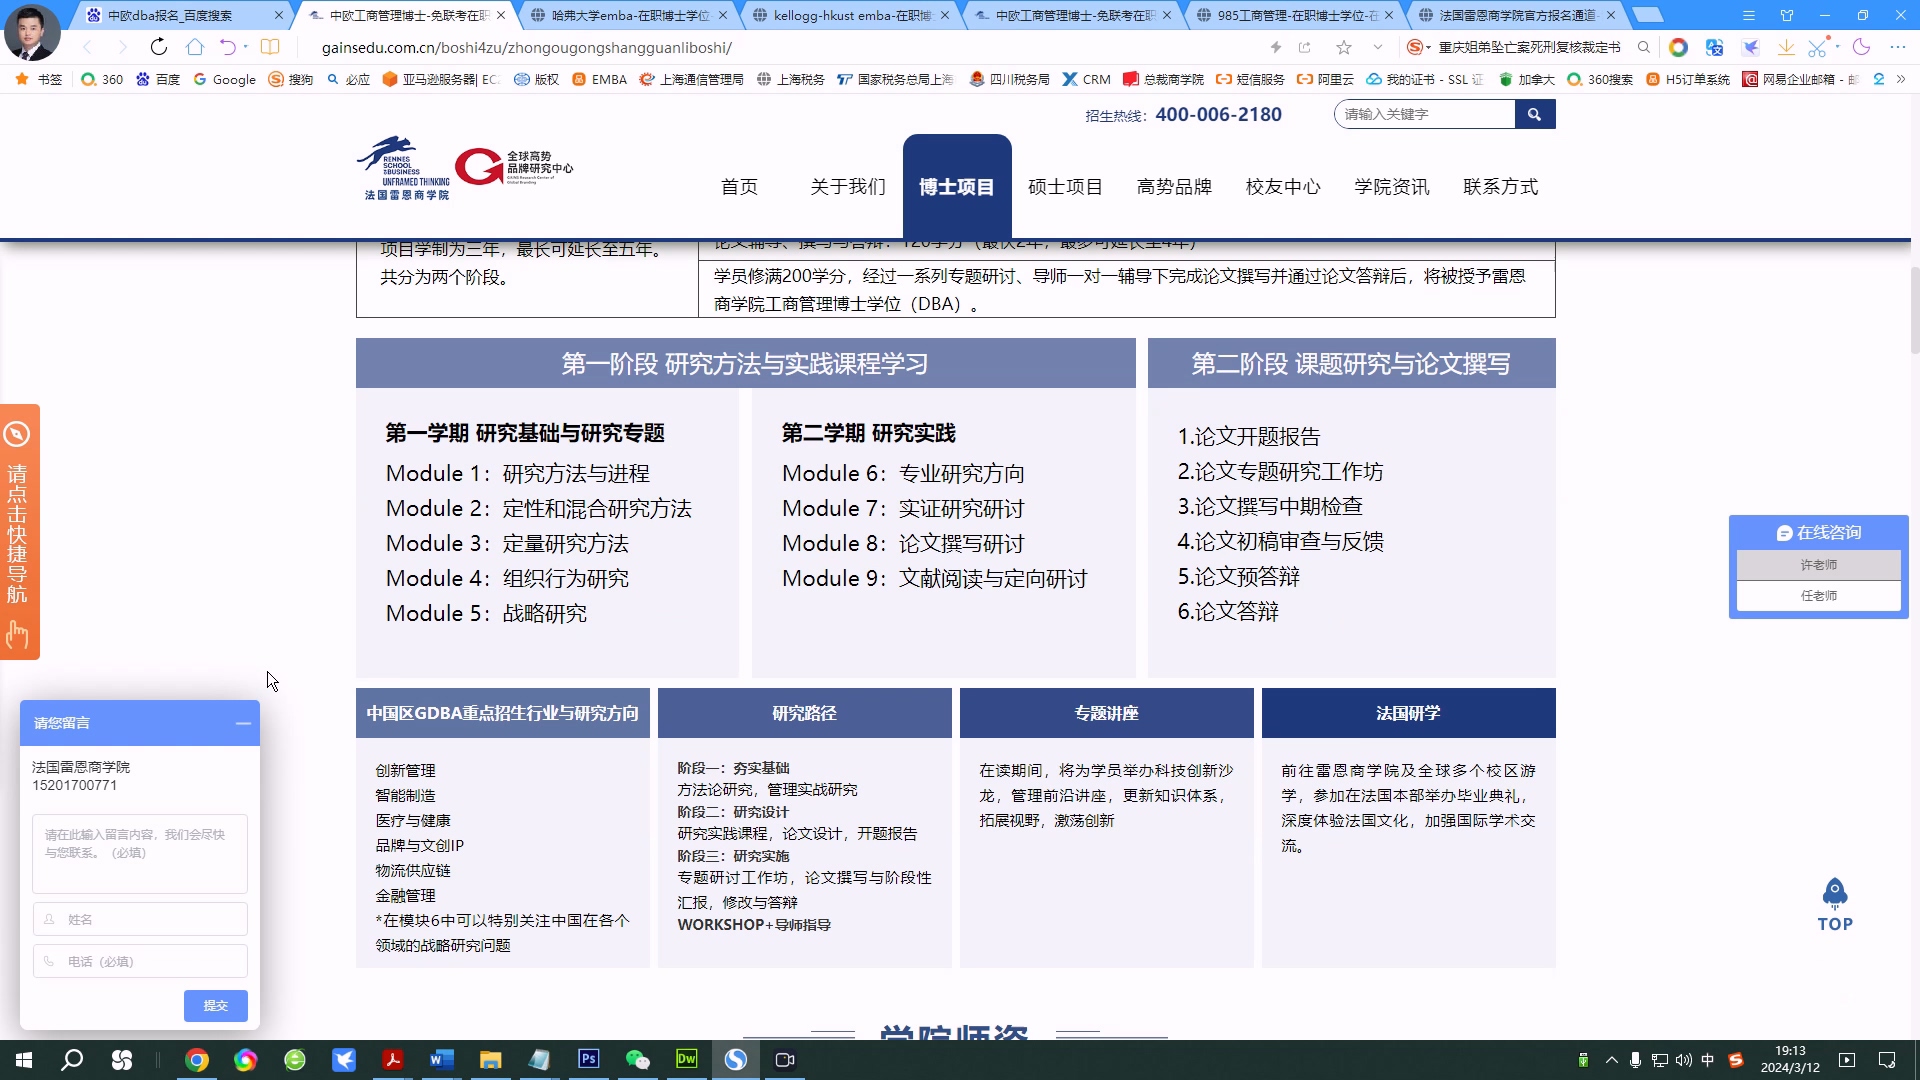
Task: Click the browser home icon
Action: (x=195, y=47)
